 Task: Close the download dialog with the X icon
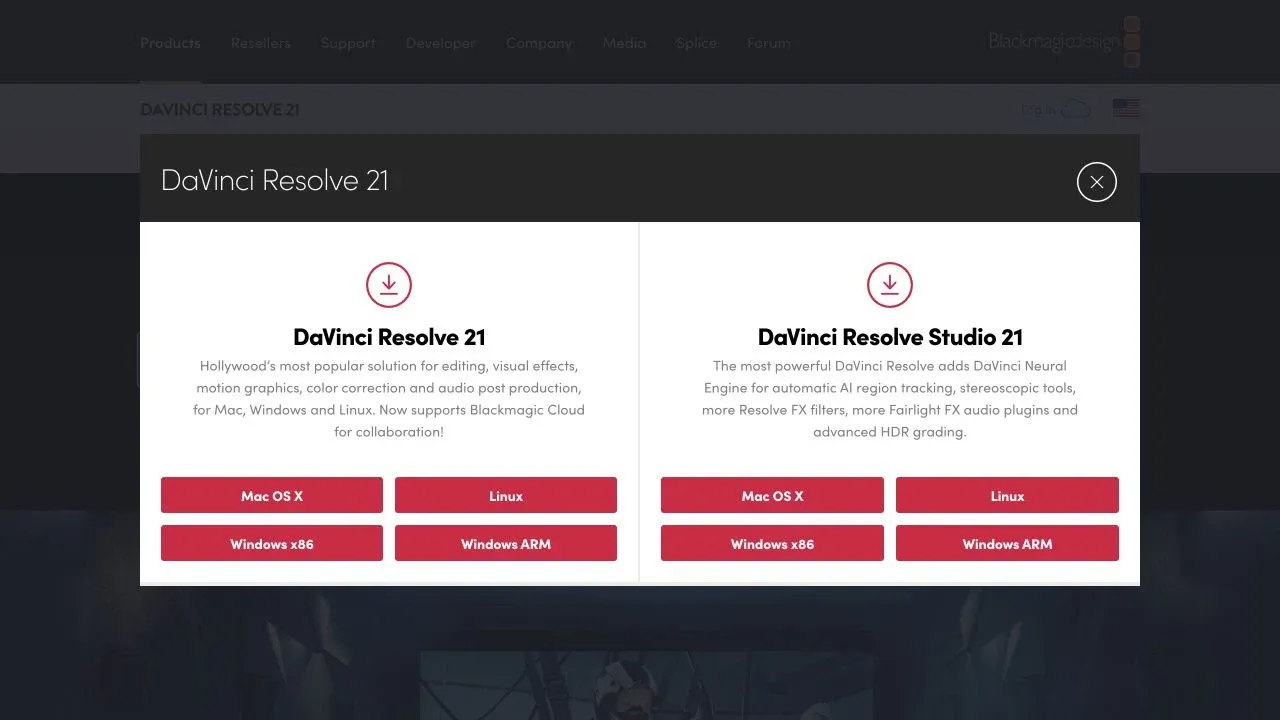coord(1097,182)
